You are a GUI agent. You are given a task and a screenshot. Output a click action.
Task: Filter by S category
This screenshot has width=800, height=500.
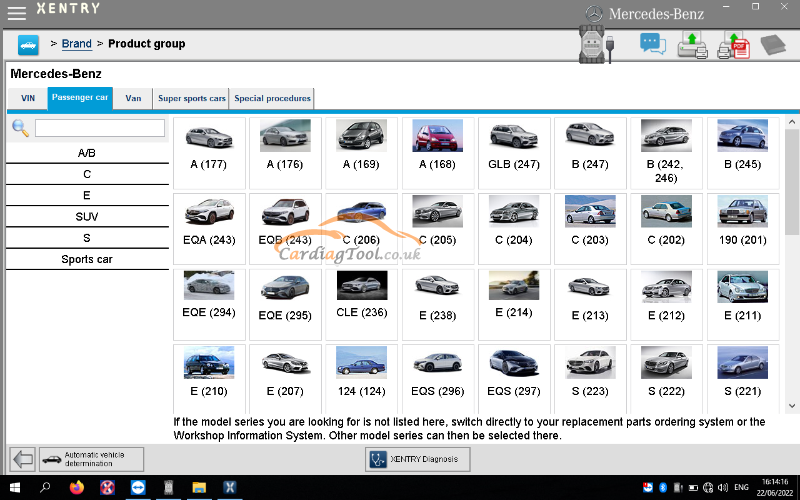87,238
